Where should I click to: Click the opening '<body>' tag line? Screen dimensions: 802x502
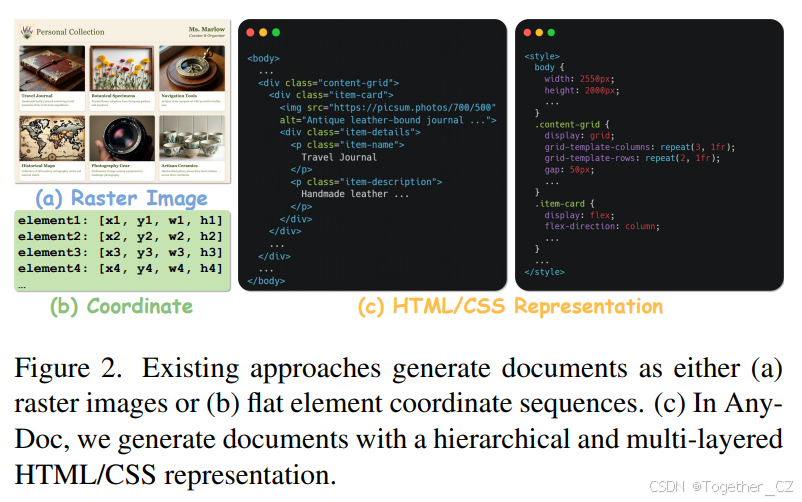click(x=263, y=58)
